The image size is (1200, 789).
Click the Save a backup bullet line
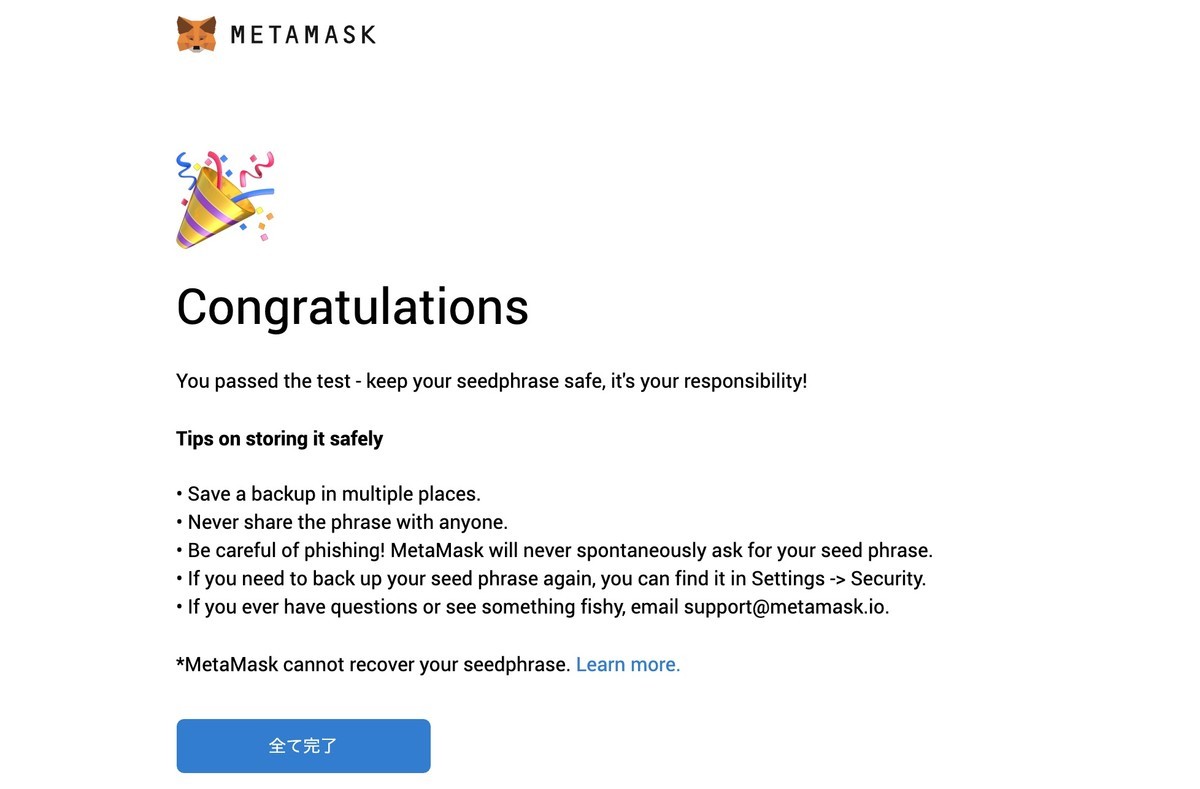click(328, 494)
